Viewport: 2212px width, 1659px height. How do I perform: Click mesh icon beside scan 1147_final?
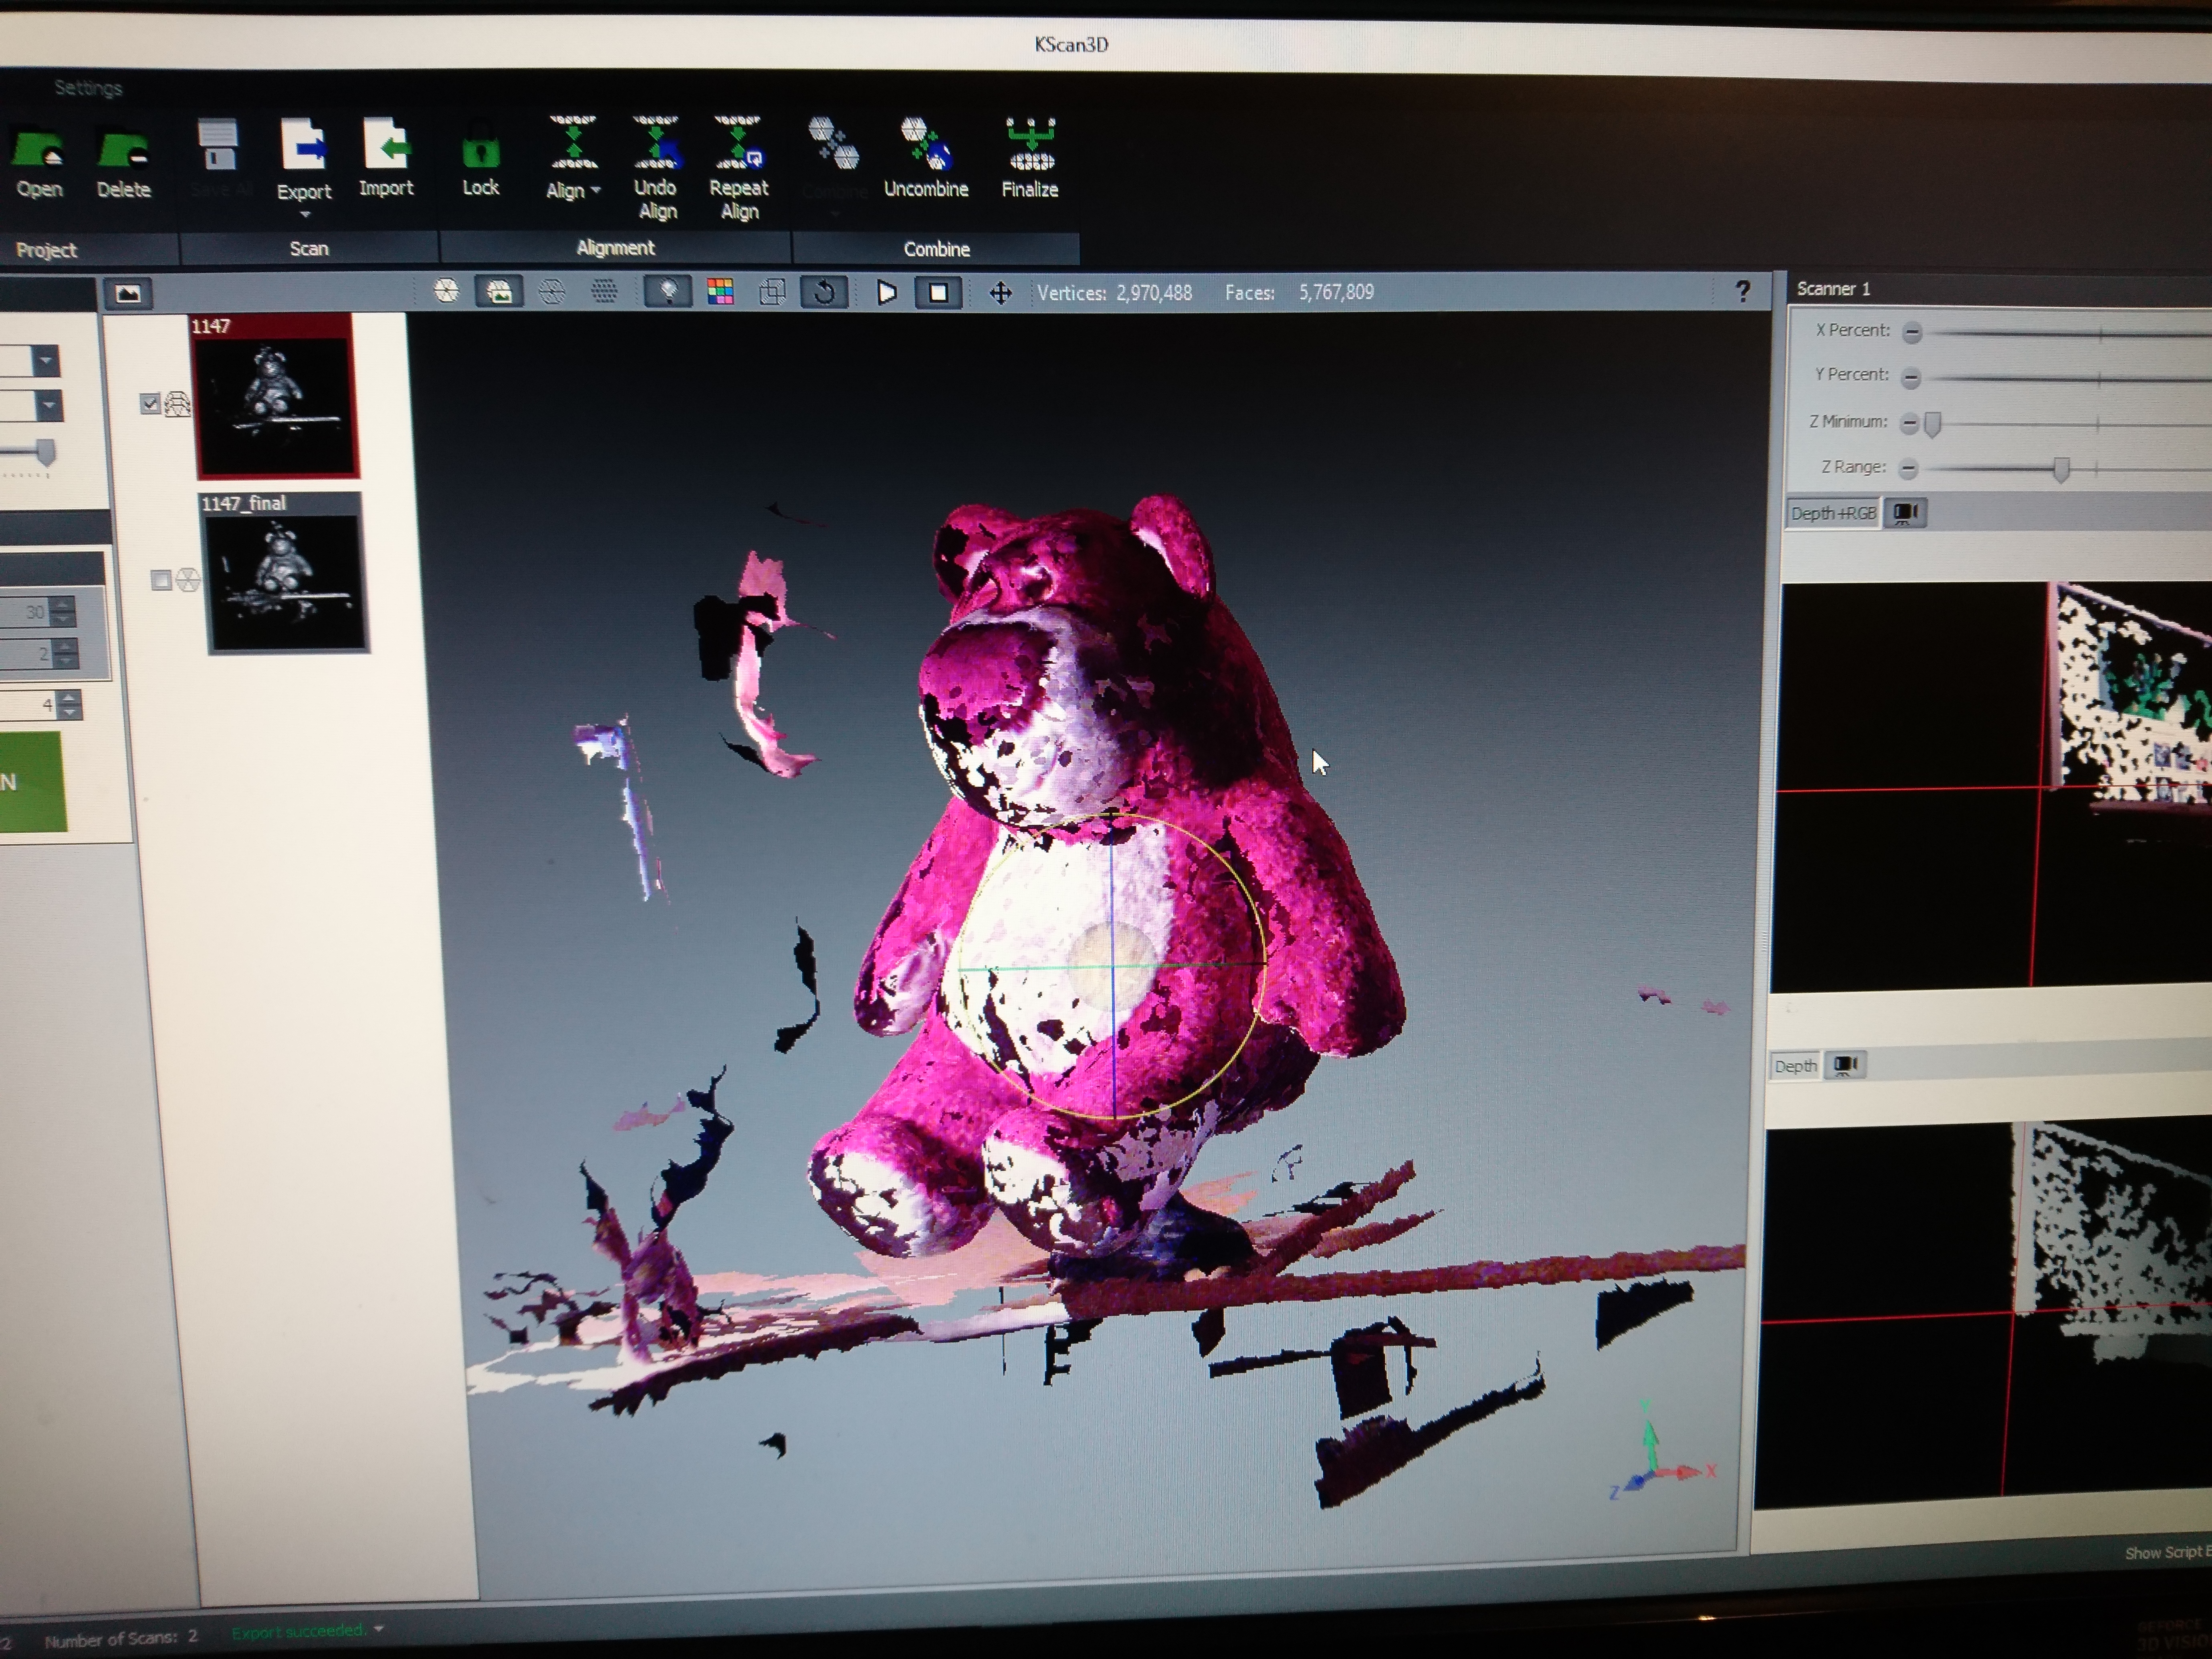[188, 580]
